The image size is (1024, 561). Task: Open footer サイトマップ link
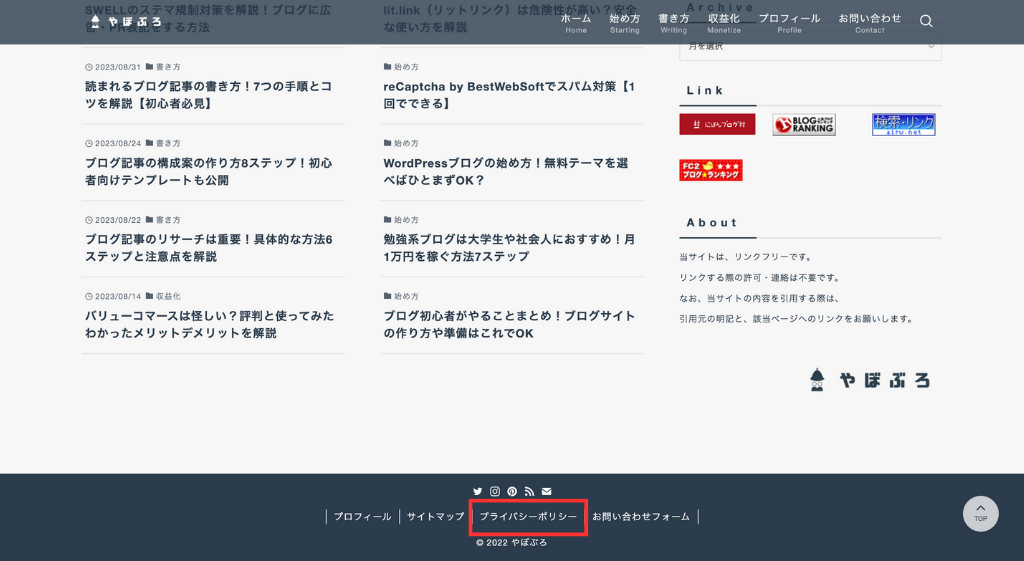[x=436, y=517]
